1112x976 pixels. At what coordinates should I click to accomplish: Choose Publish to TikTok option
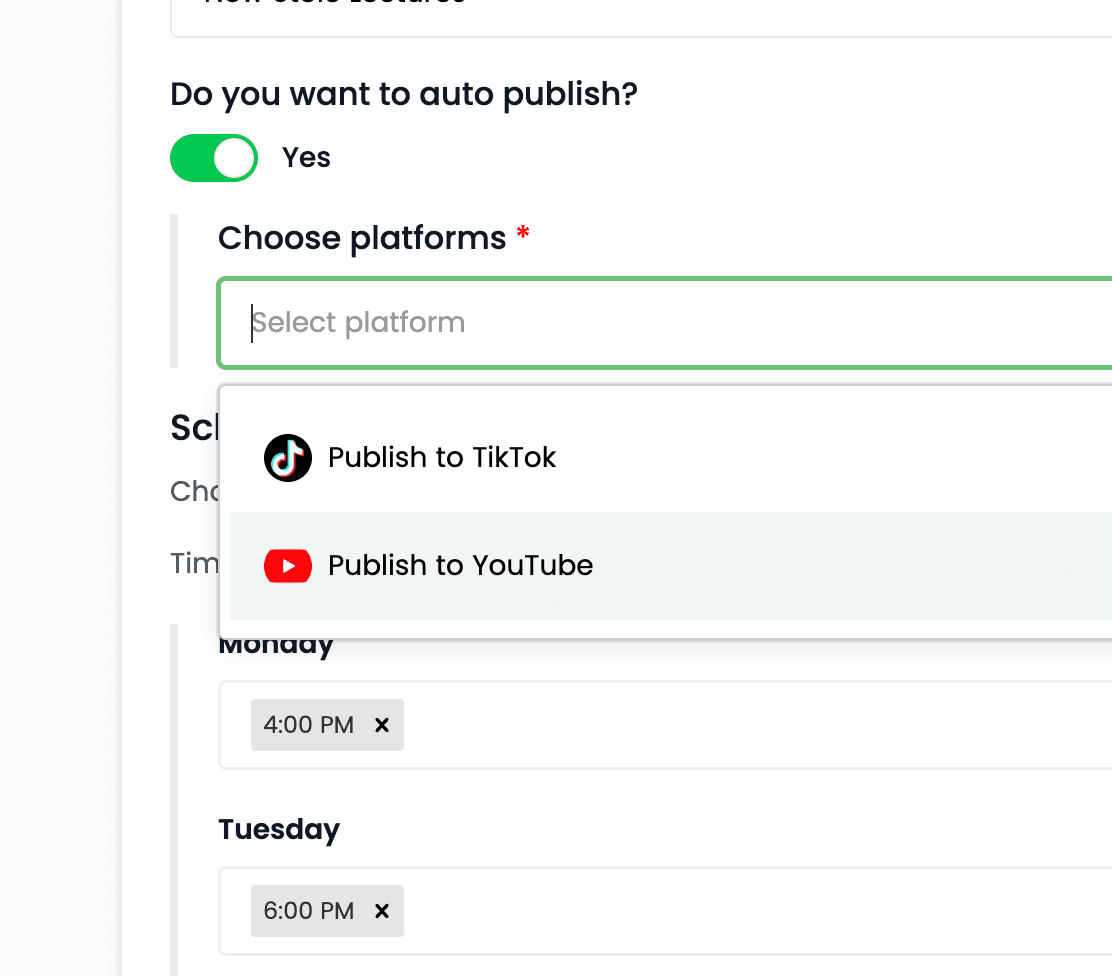[x=670, y=458]
